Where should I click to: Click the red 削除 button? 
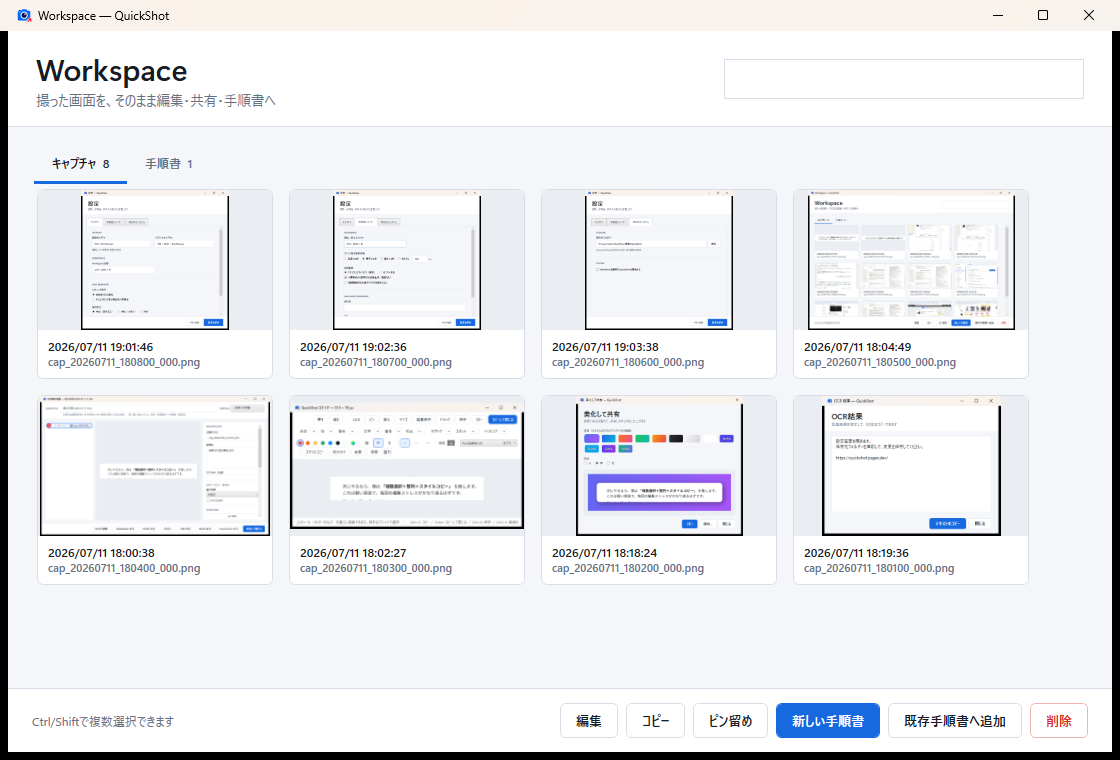click(x=1059, y=721)
